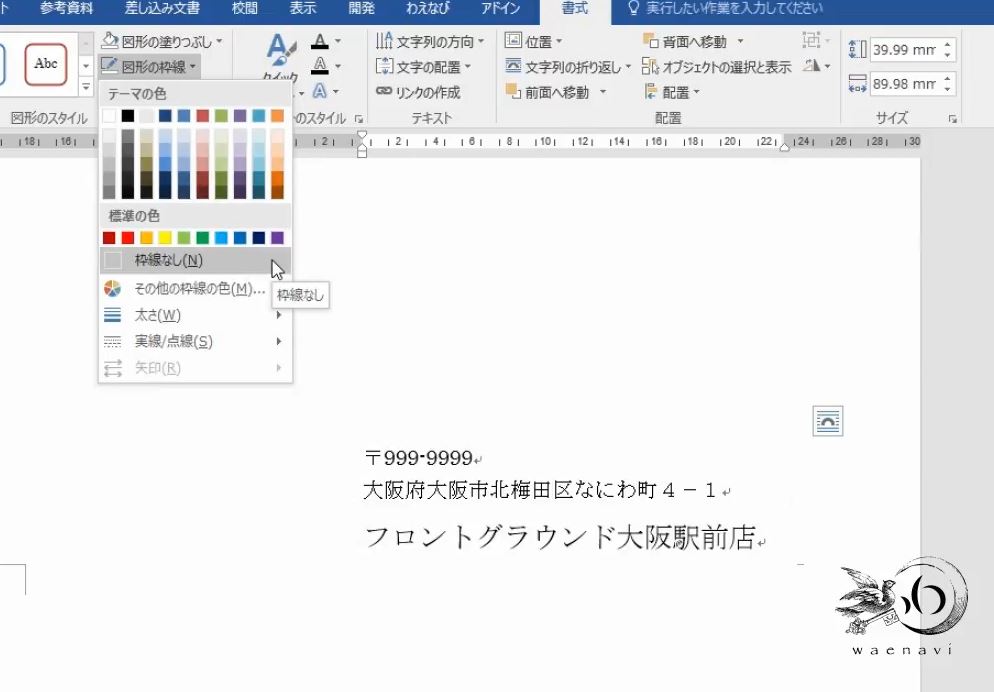This screenshot has height=692, width=994.
Task: Click the layout options icon beside the text box
Action: [x=828, y=421]
